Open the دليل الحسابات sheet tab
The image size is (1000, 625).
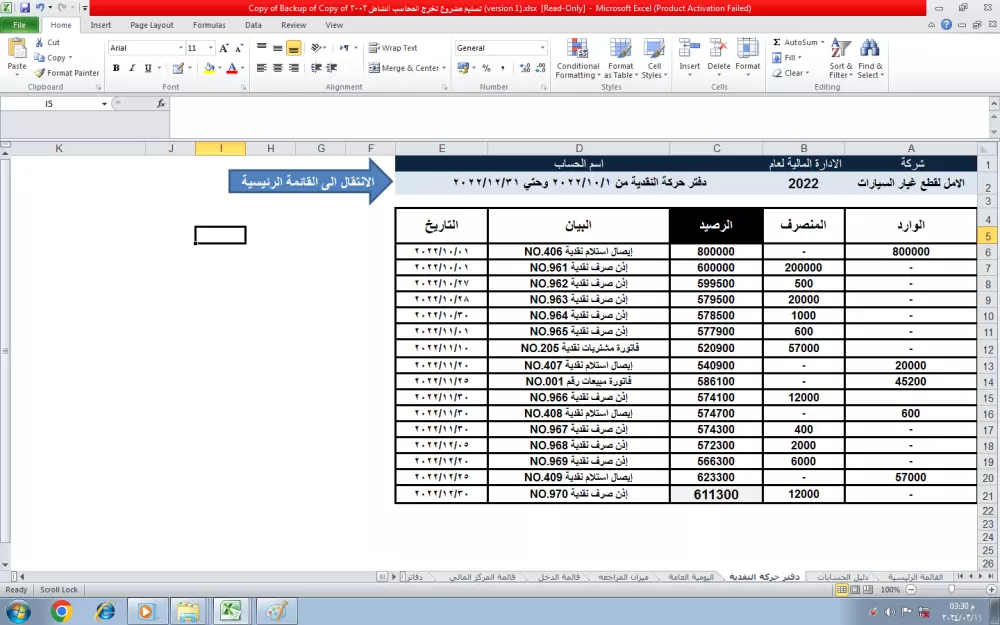coord(842,577)
